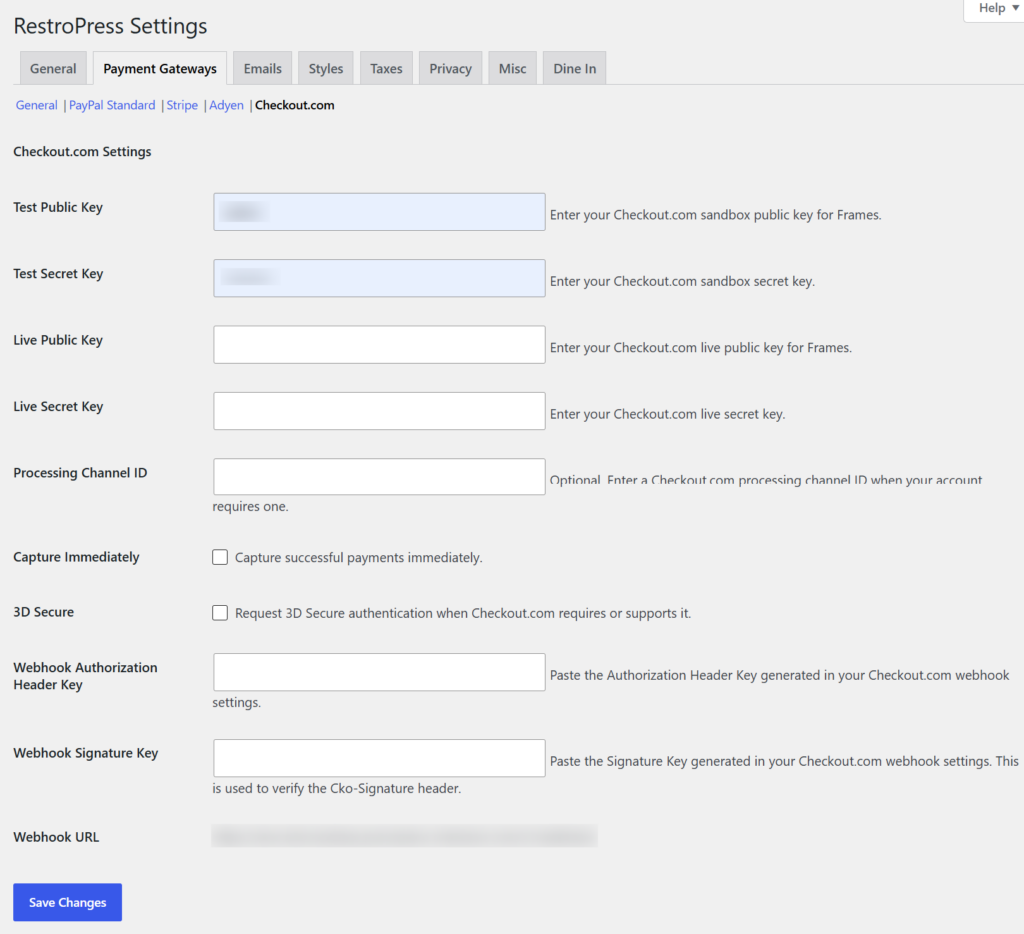Click 'Enter your Checkout.com sandbox secret key.' text
Screen dimensions: 1024x934
682,282
